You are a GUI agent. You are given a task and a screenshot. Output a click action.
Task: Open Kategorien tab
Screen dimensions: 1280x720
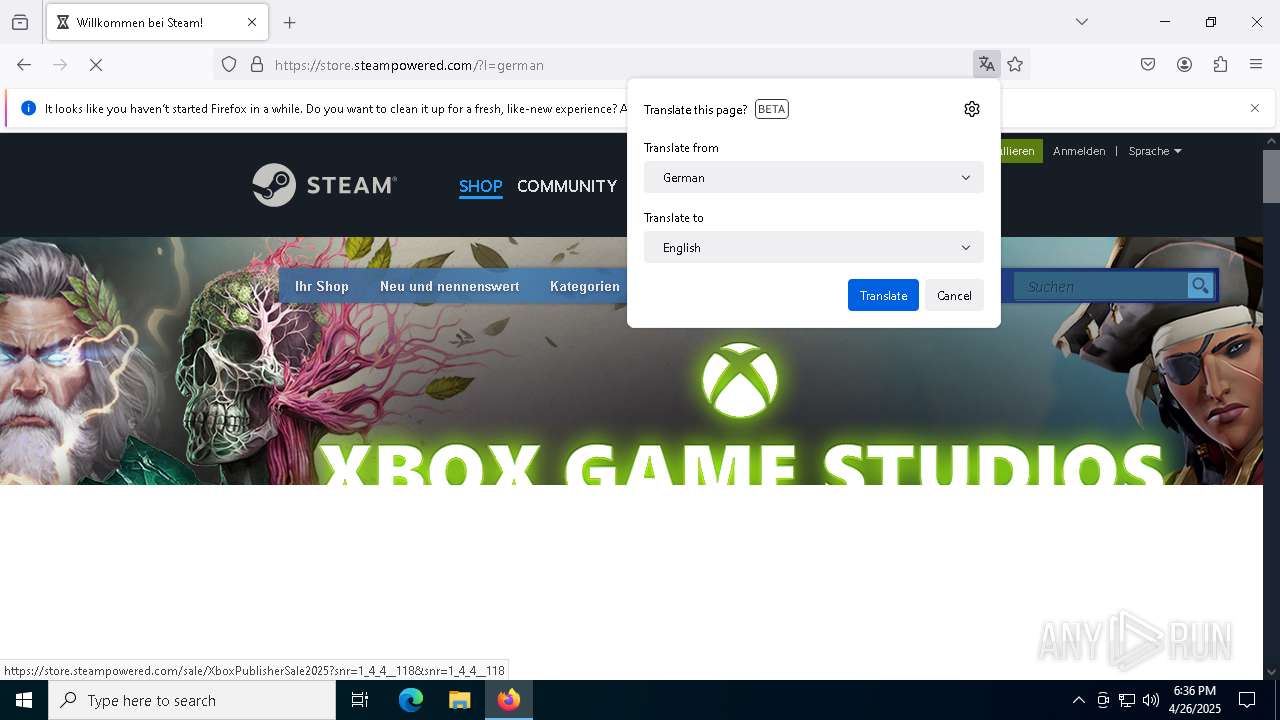[585, 286]
